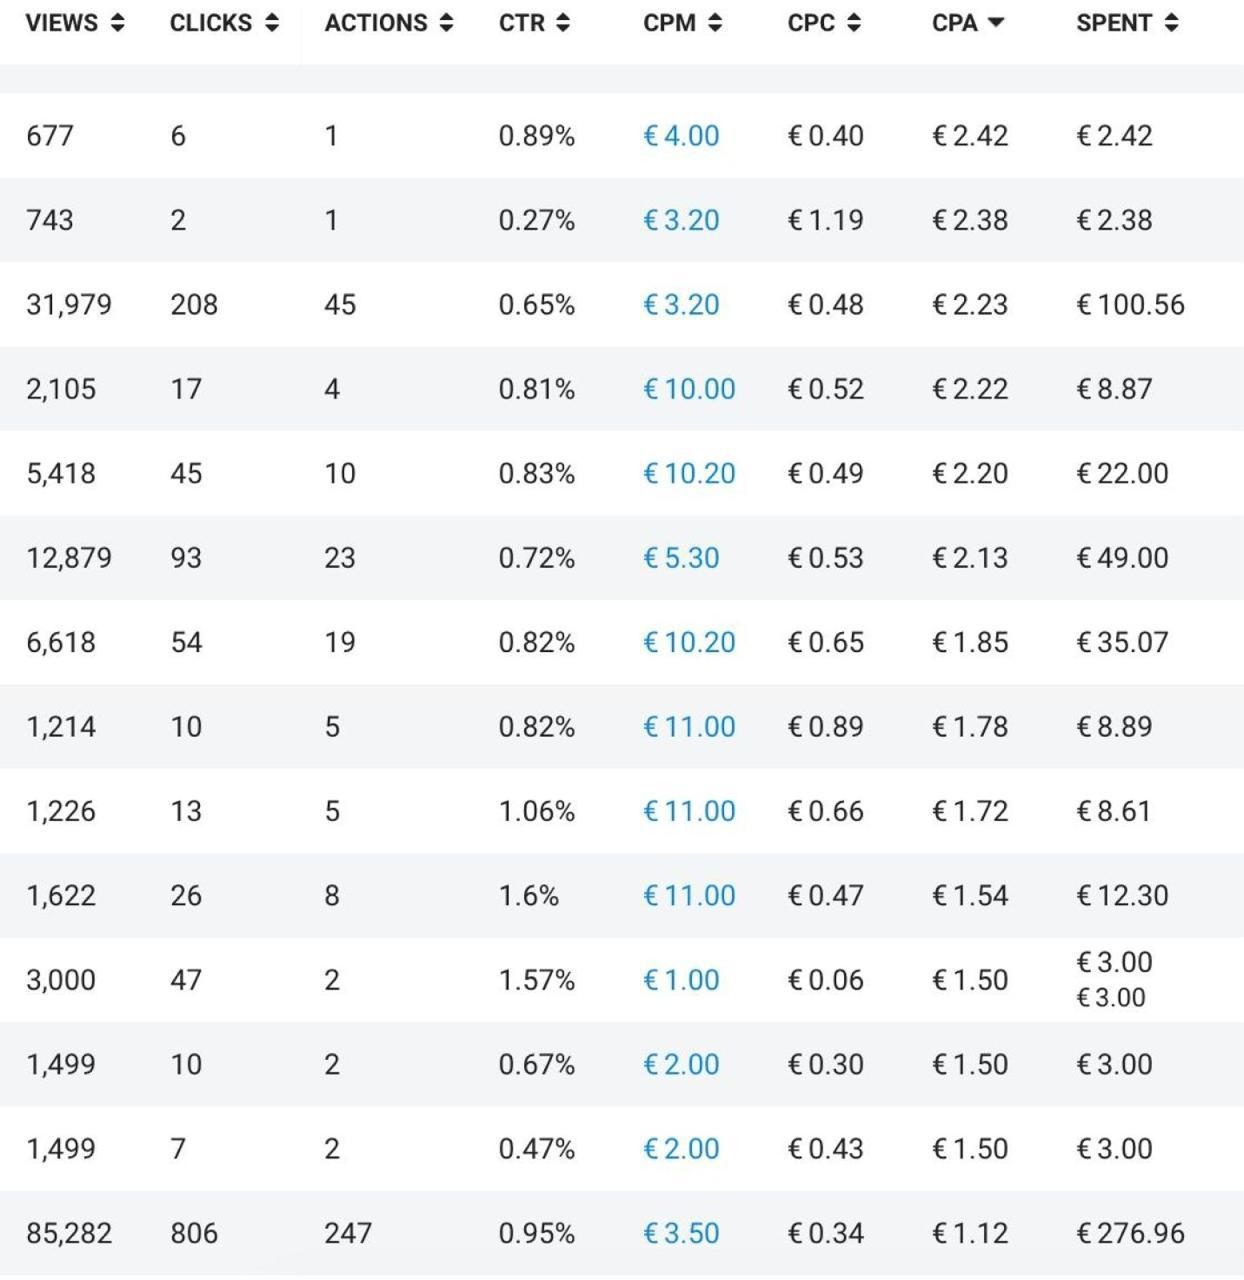Click the CPM header sort icon
Viewport: 1244px width, 1280px height.
(714, 23)
